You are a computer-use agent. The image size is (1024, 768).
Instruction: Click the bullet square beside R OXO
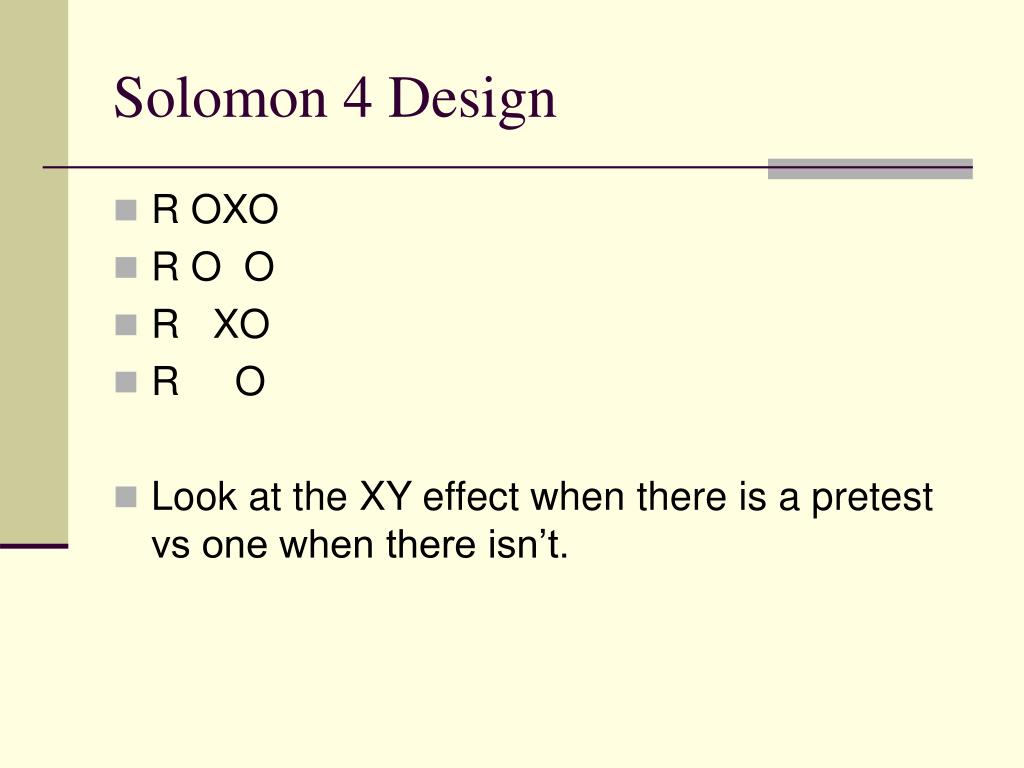click(x=125, y=210)
